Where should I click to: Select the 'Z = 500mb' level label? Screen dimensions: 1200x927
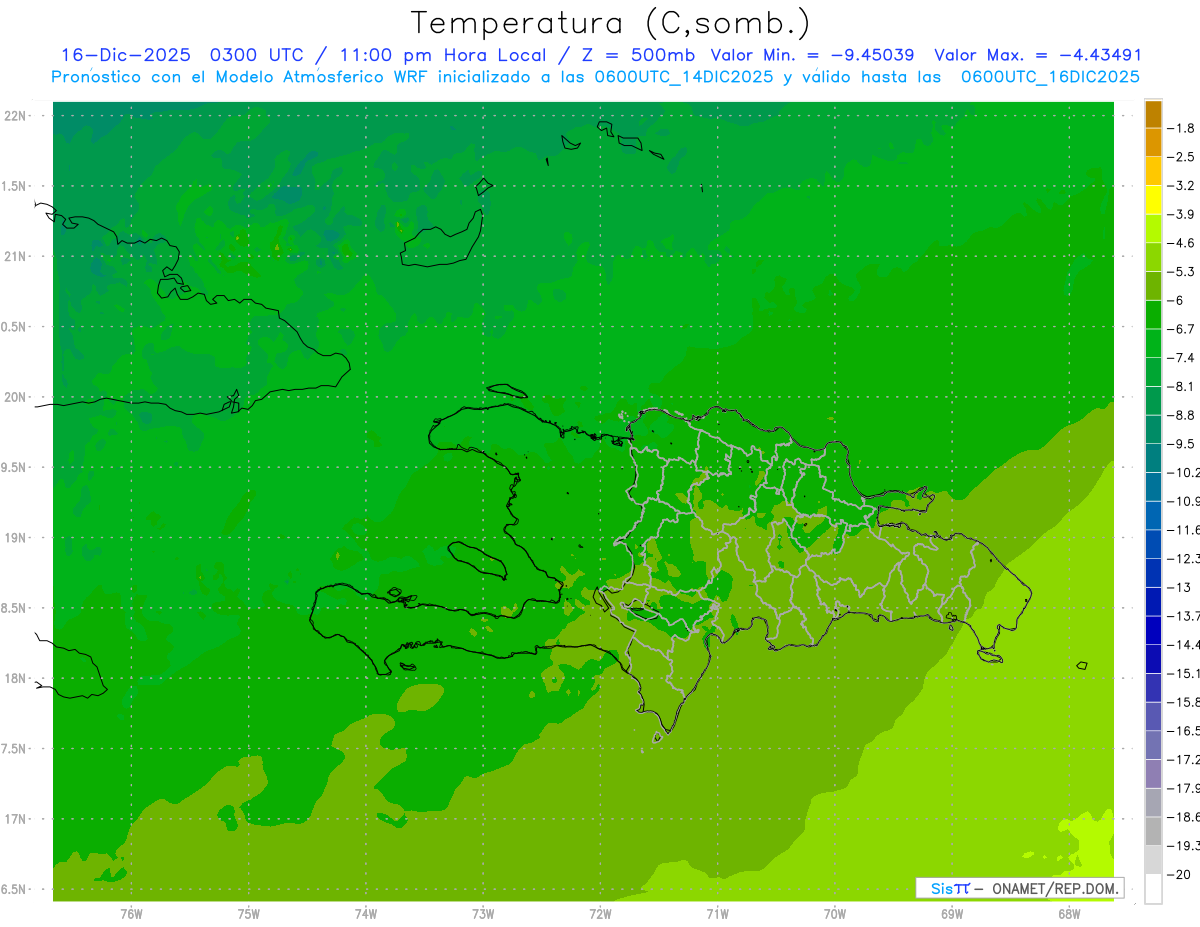[638, 55]
